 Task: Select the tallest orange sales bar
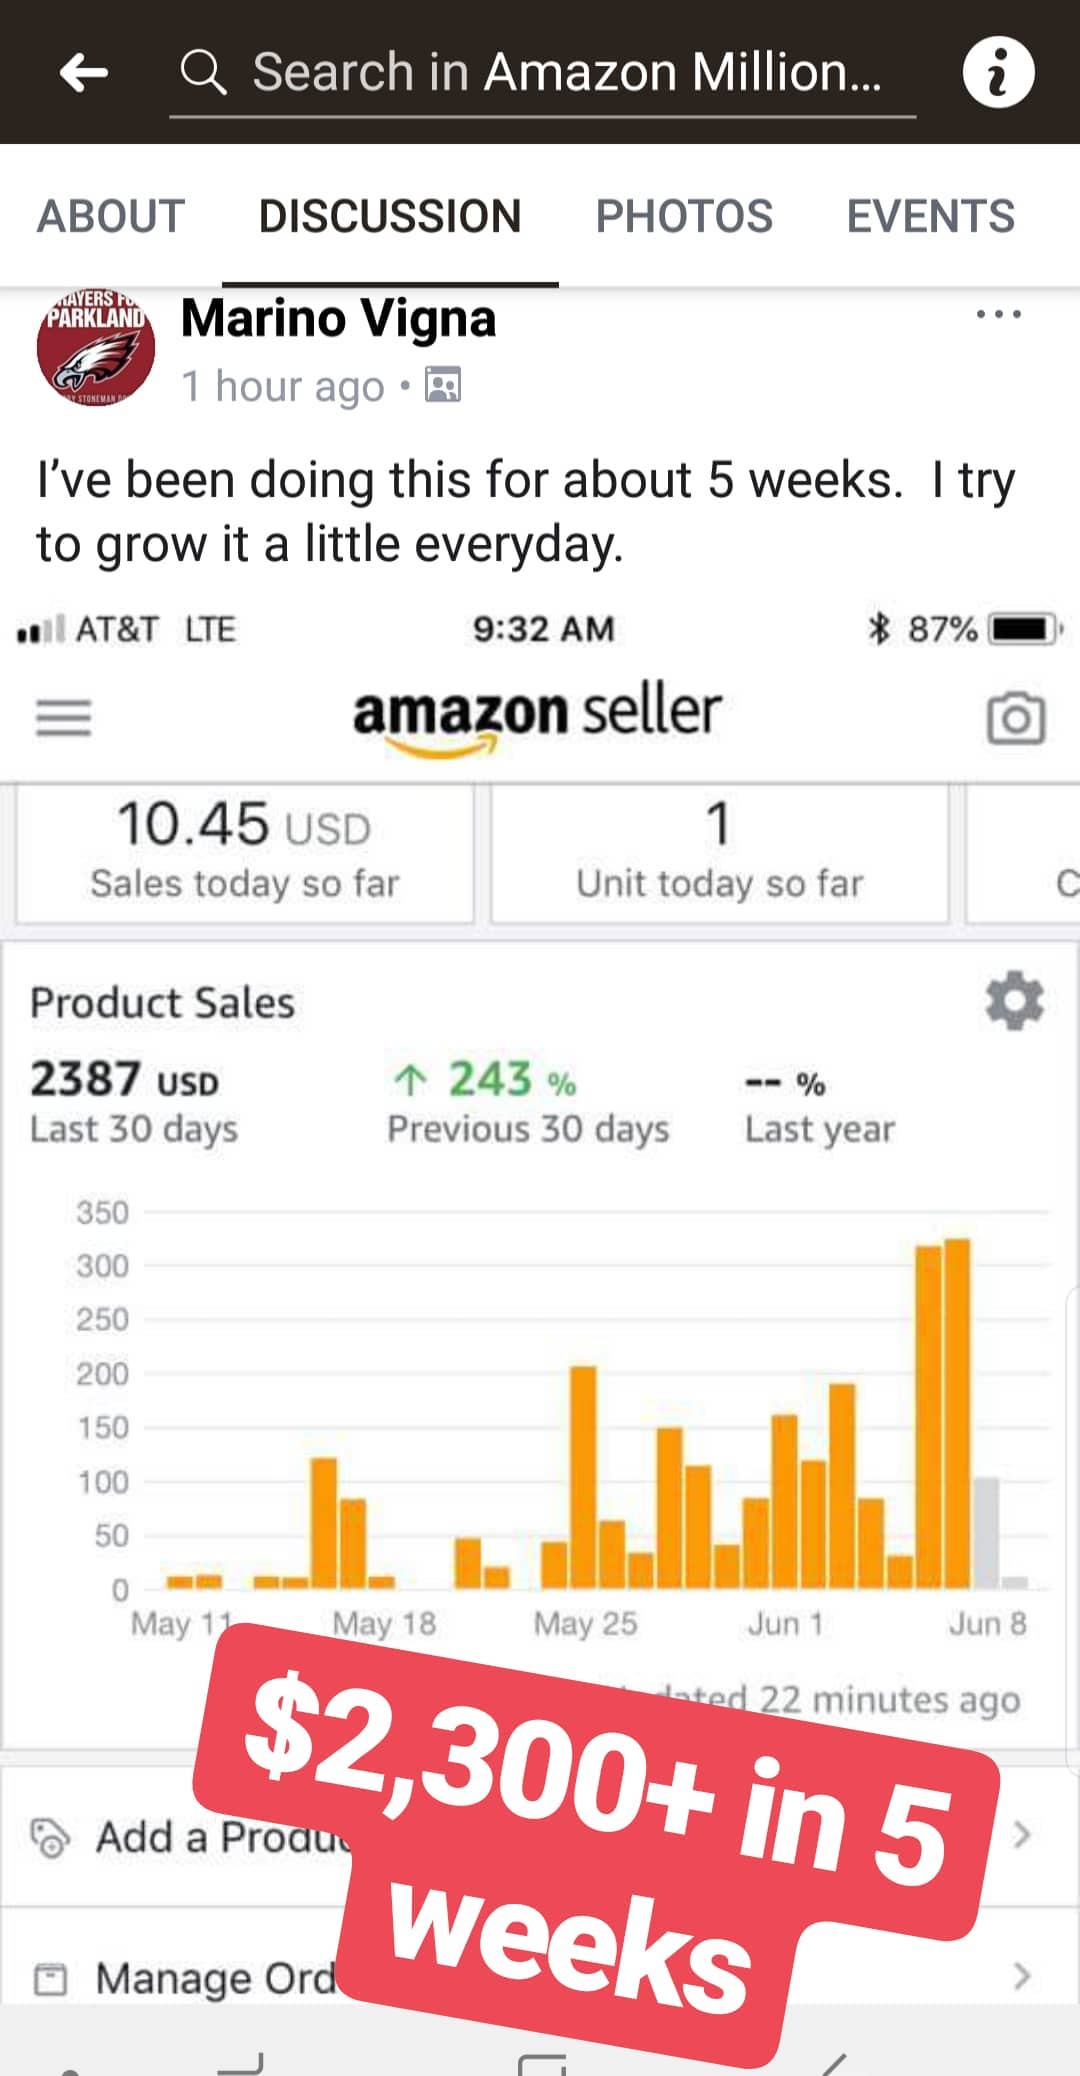(x=957, y=1413)
